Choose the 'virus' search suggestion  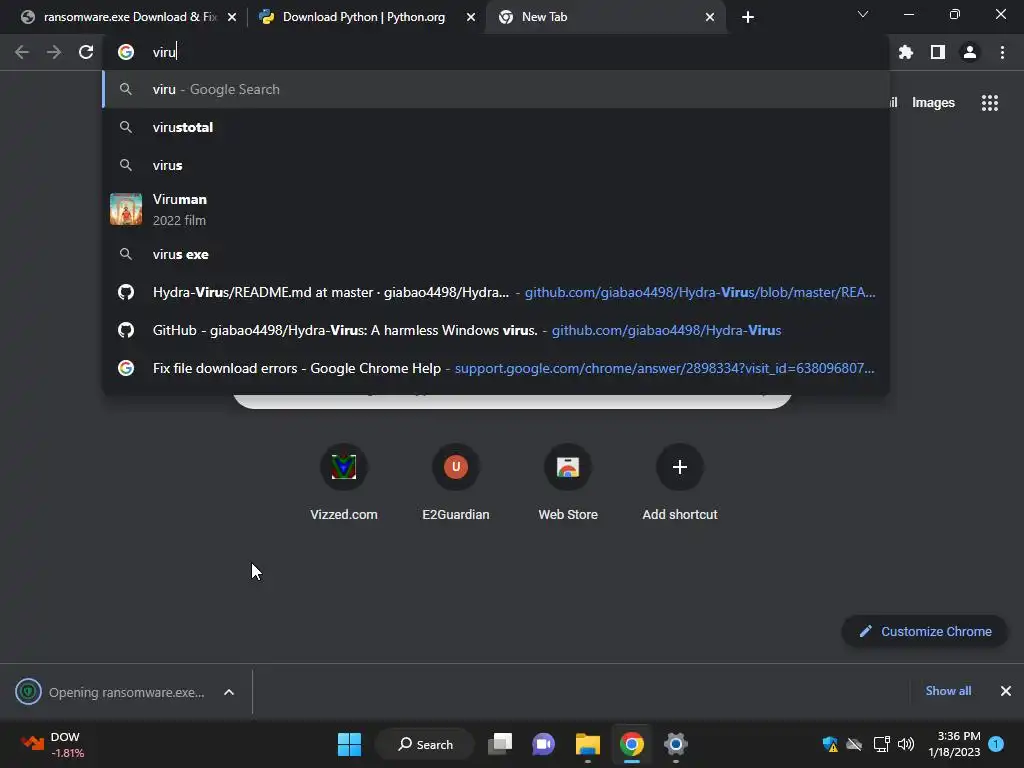coord(496,165)
